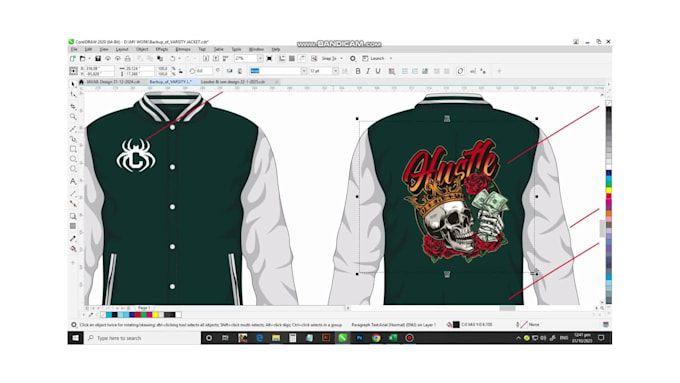Open the font name dropdown
The image size is (680, 383).
click(304, 71)
